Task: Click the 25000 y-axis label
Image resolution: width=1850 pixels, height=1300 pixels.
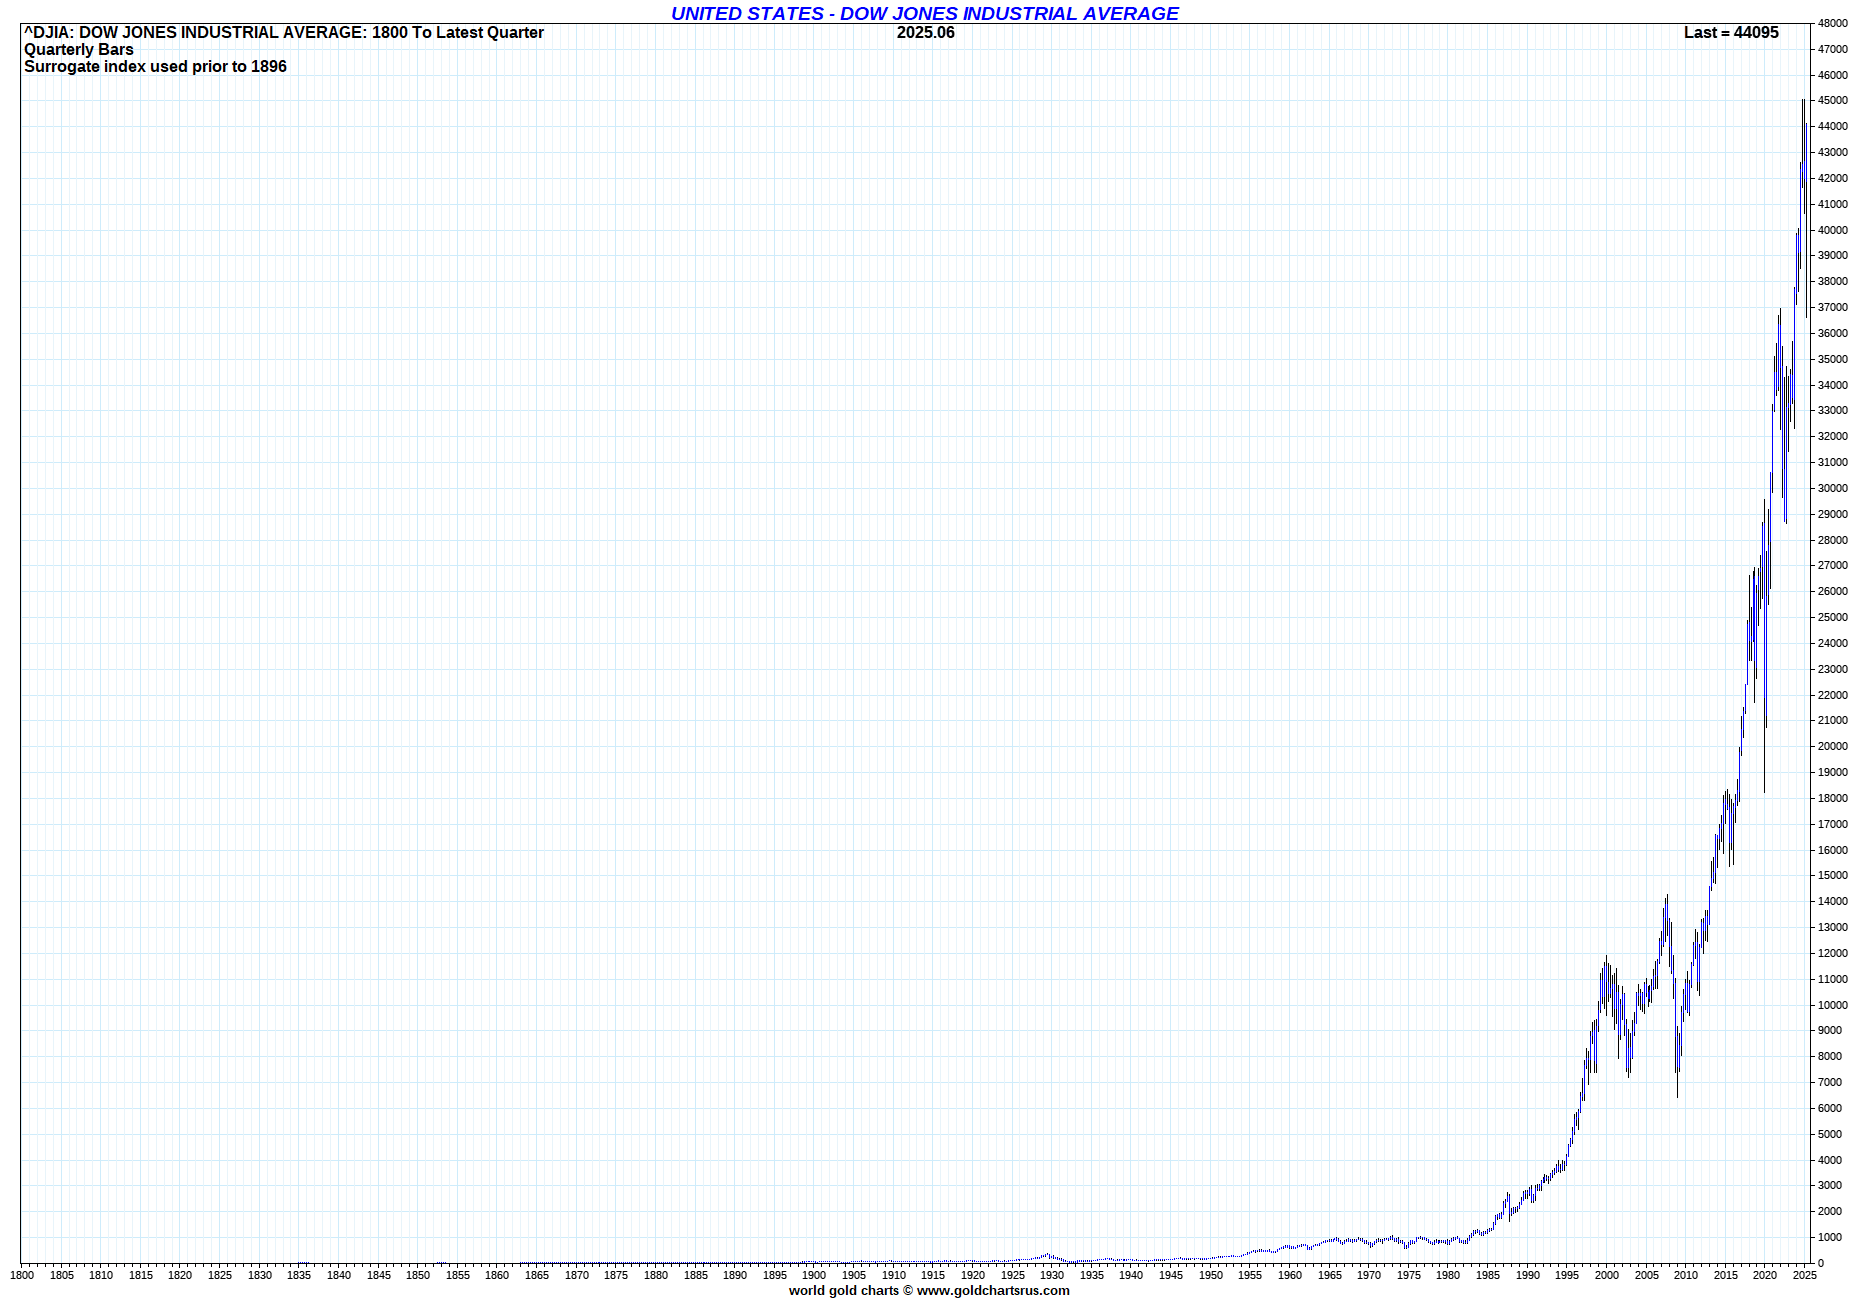Action: coord(1833,617)
